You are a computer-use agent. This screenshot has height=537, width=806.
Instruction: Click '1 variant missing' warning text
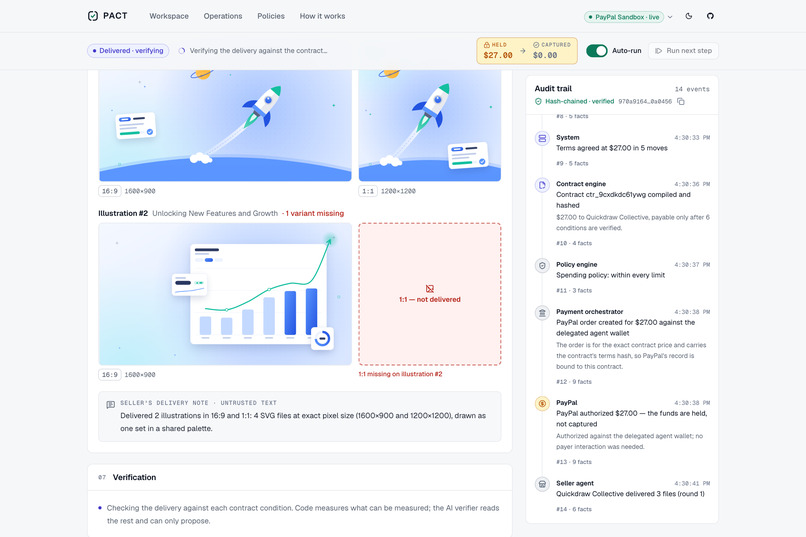coord(315,213)
